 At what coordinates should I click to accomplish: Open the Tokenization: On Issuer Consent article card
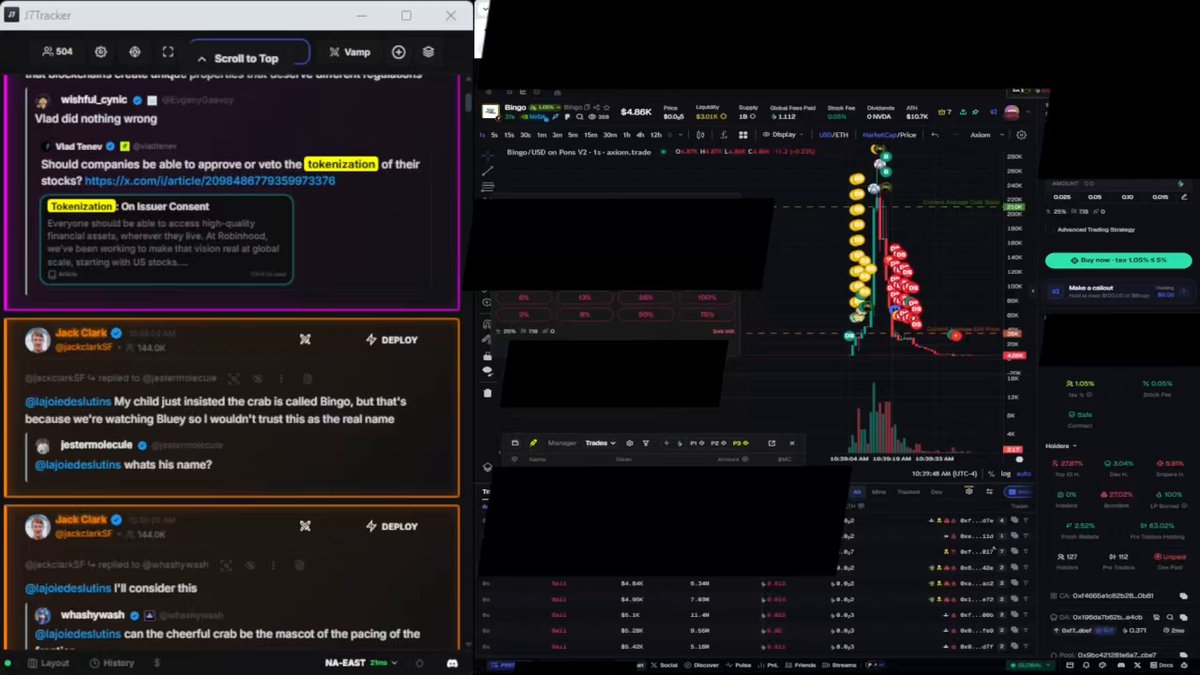click(167, 239)
